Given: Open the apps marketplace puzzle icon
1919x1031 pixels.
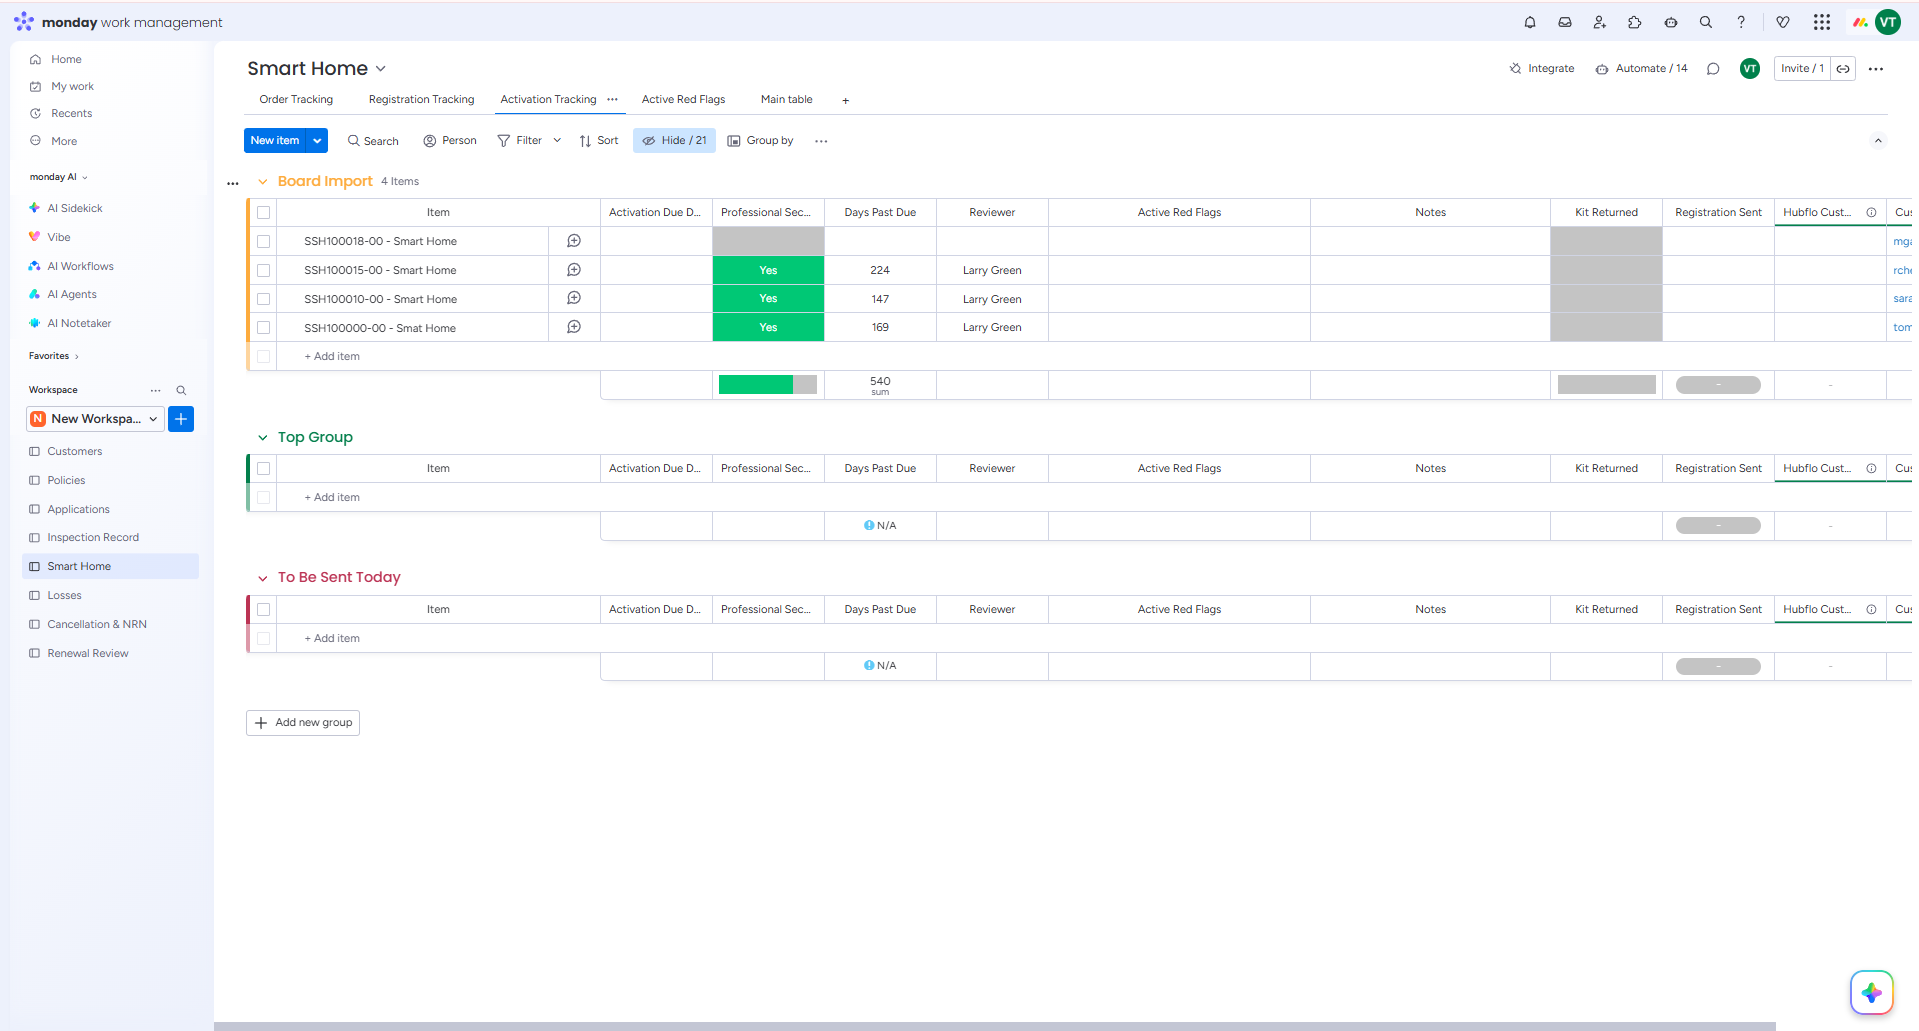Looking at the screenshot, I should [1635, 22].
